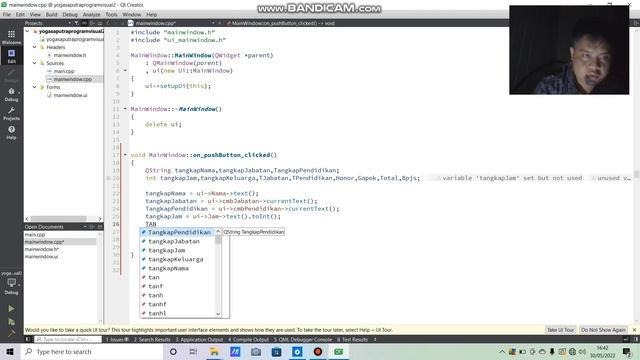Click the filter tree icon in Projects panel

tap(76, 23)
